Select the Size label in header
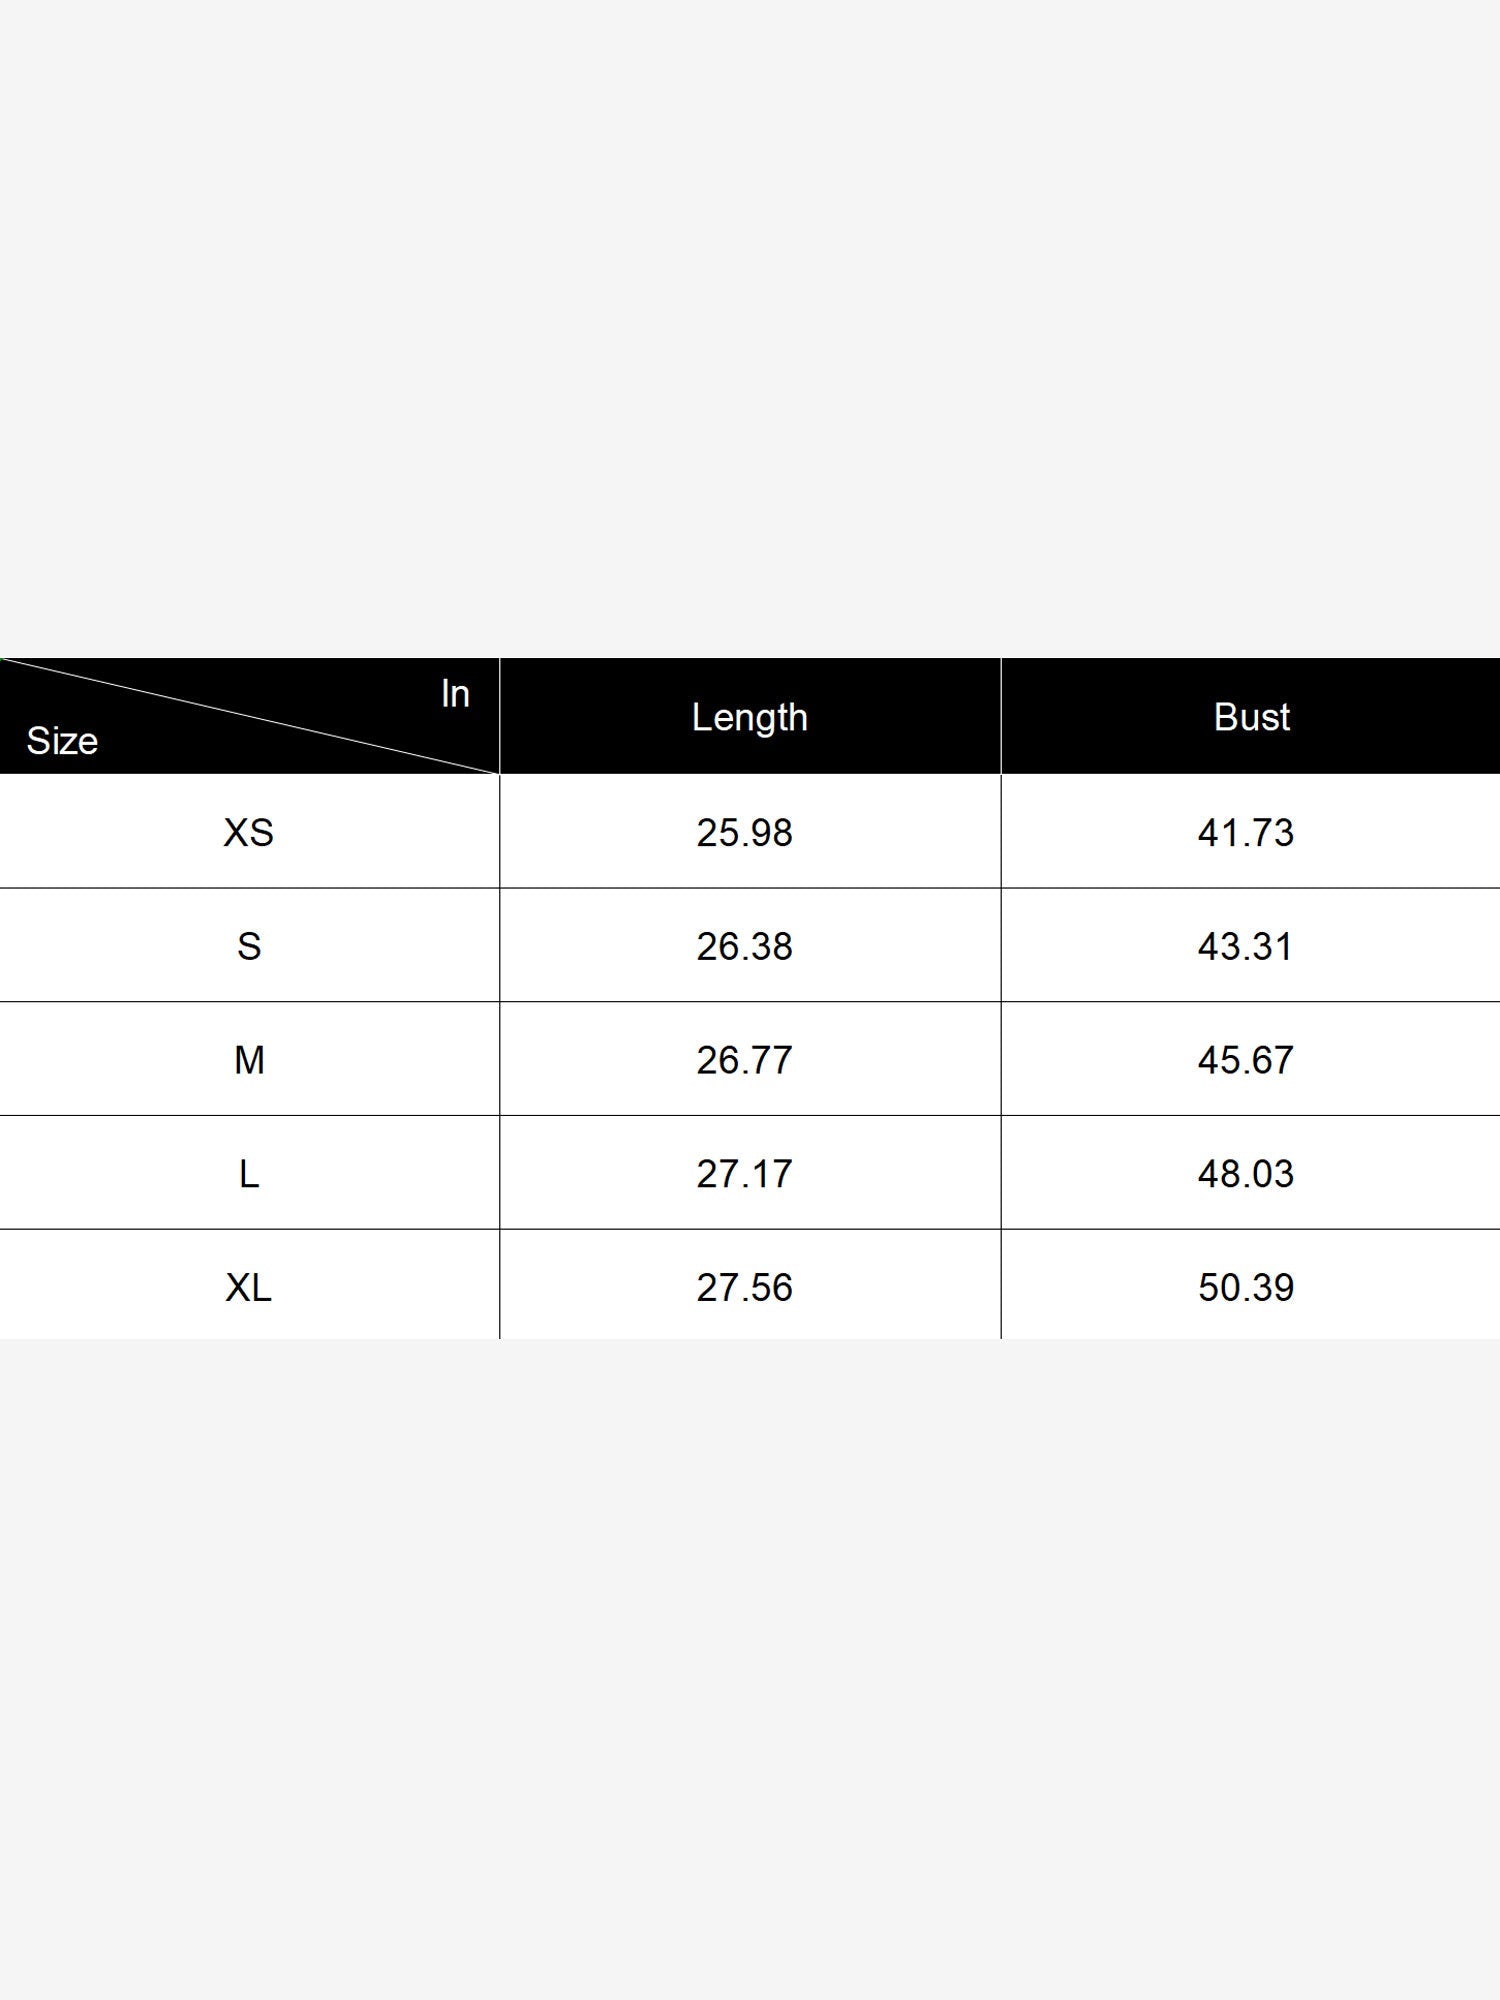 [x=62, y=741]
